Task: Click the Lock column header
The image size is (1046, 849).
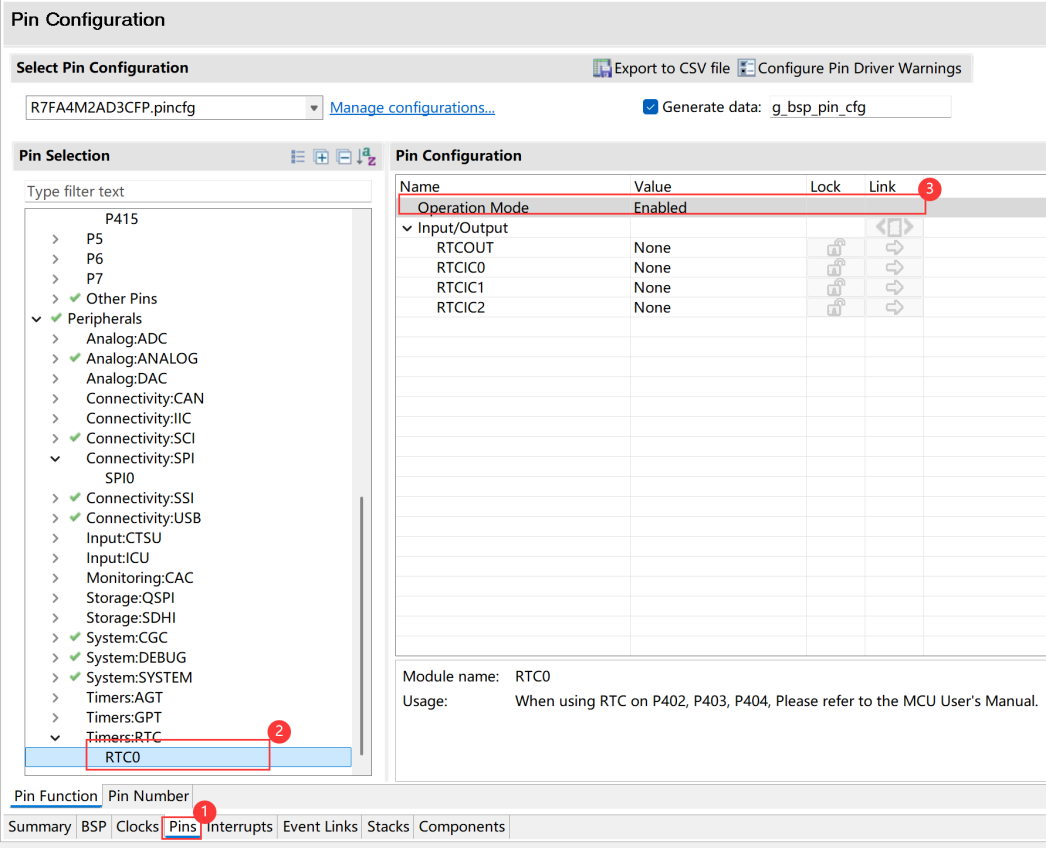Action: tap(835, 187)
